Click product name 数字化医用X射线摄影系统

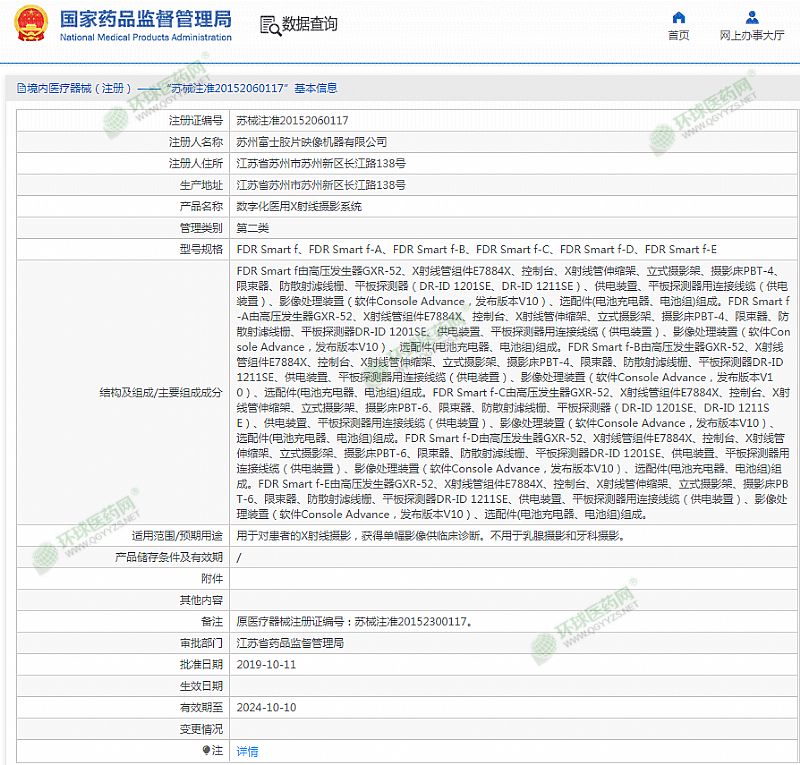click(x=299, y=207)
